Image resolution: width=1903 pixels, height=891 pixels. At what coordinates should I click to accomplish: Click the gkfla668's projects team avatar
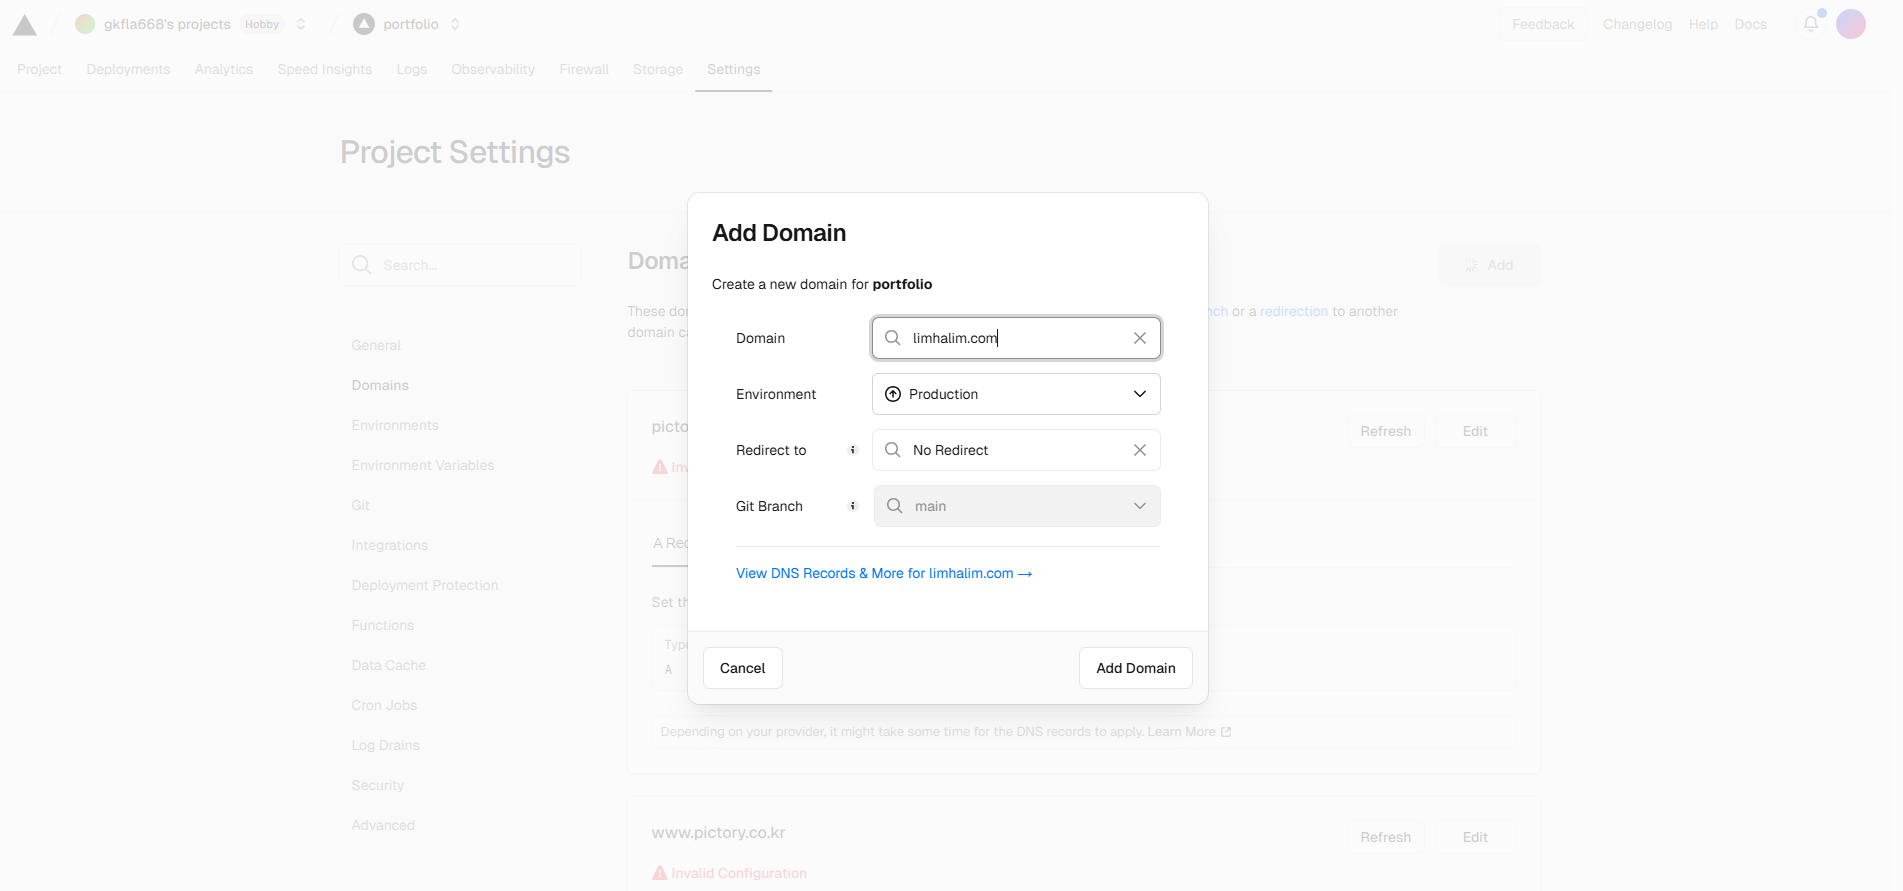pyautogui.click(x=85, y=24)
